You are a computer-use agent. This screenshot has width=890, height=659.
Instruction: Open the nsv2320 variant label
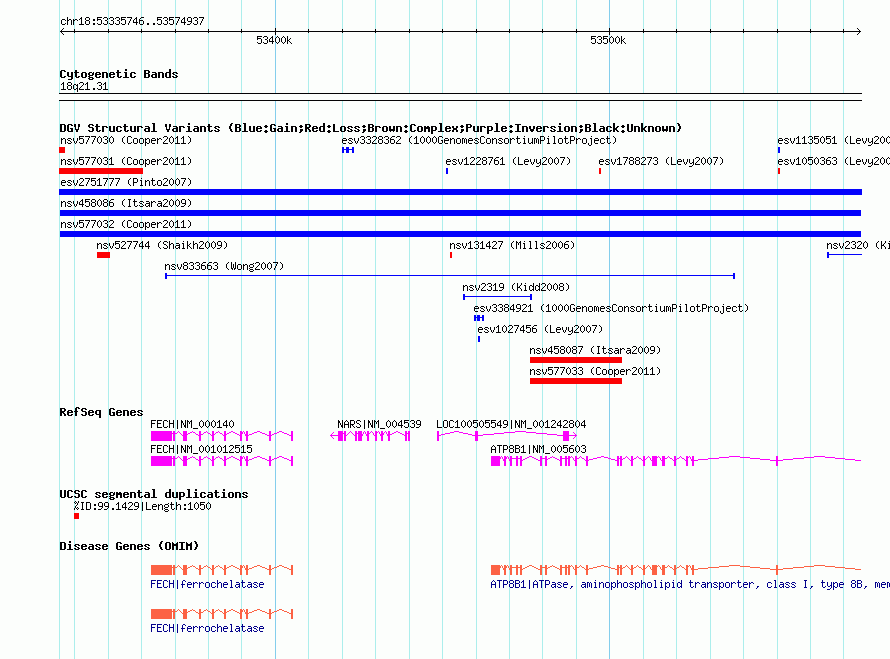tap(858, 245)
